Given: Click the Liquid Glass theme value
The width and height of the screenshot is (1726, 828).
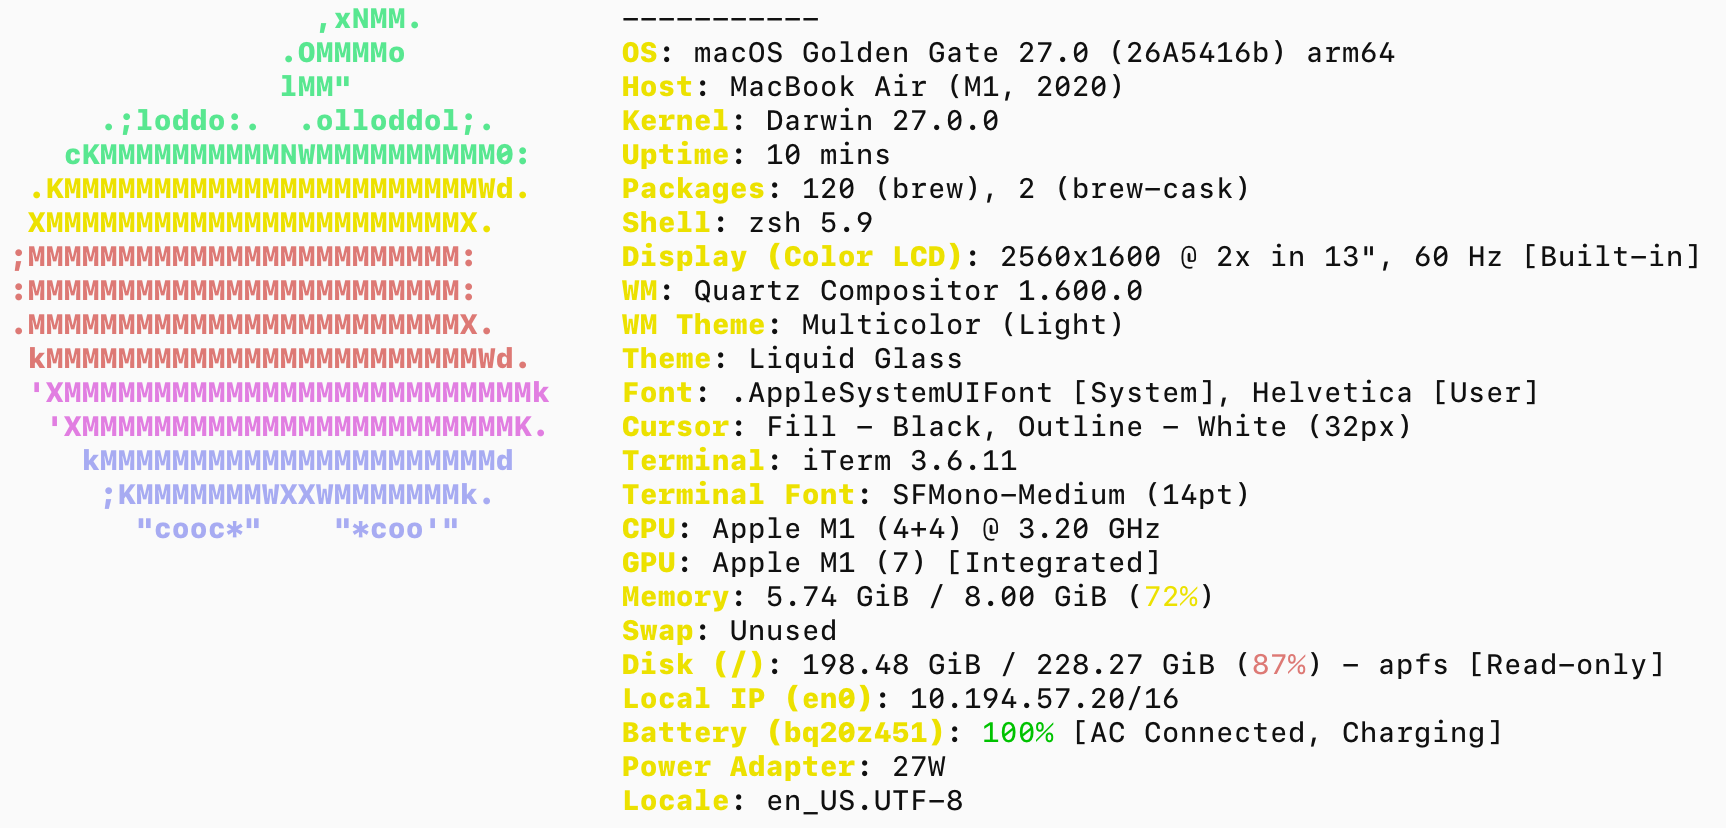Looking at the screenshot, I should tap(855, 358).
